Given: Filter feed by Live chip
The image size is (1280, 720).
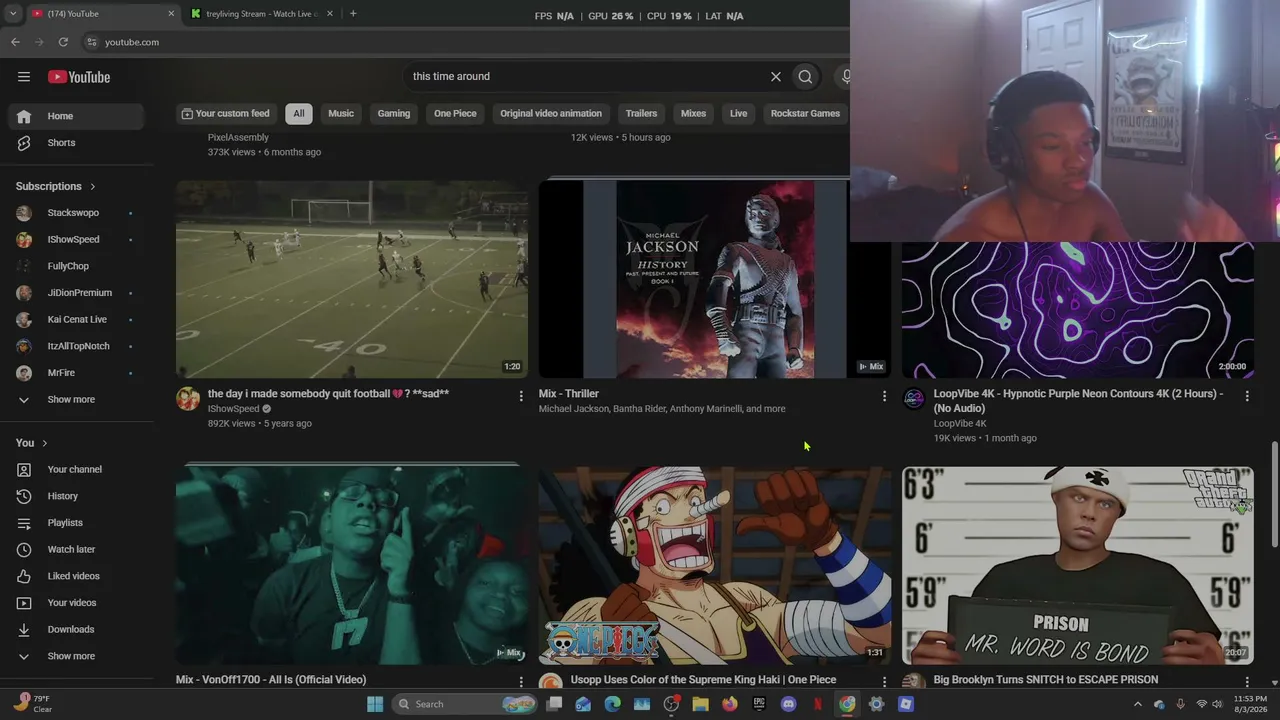Looking at the screenshot, I should (x=738, y=113).
